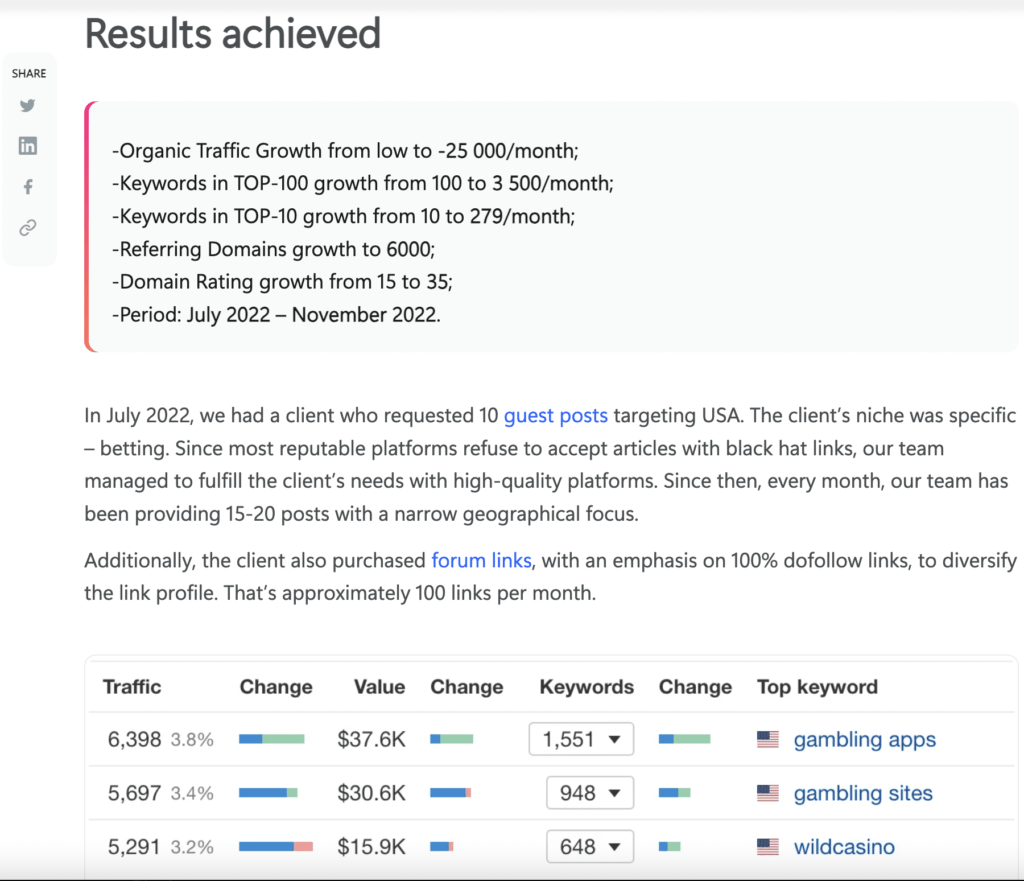
Task: Open the gambling apps keyword link
Action: click(x=864, y=740)
